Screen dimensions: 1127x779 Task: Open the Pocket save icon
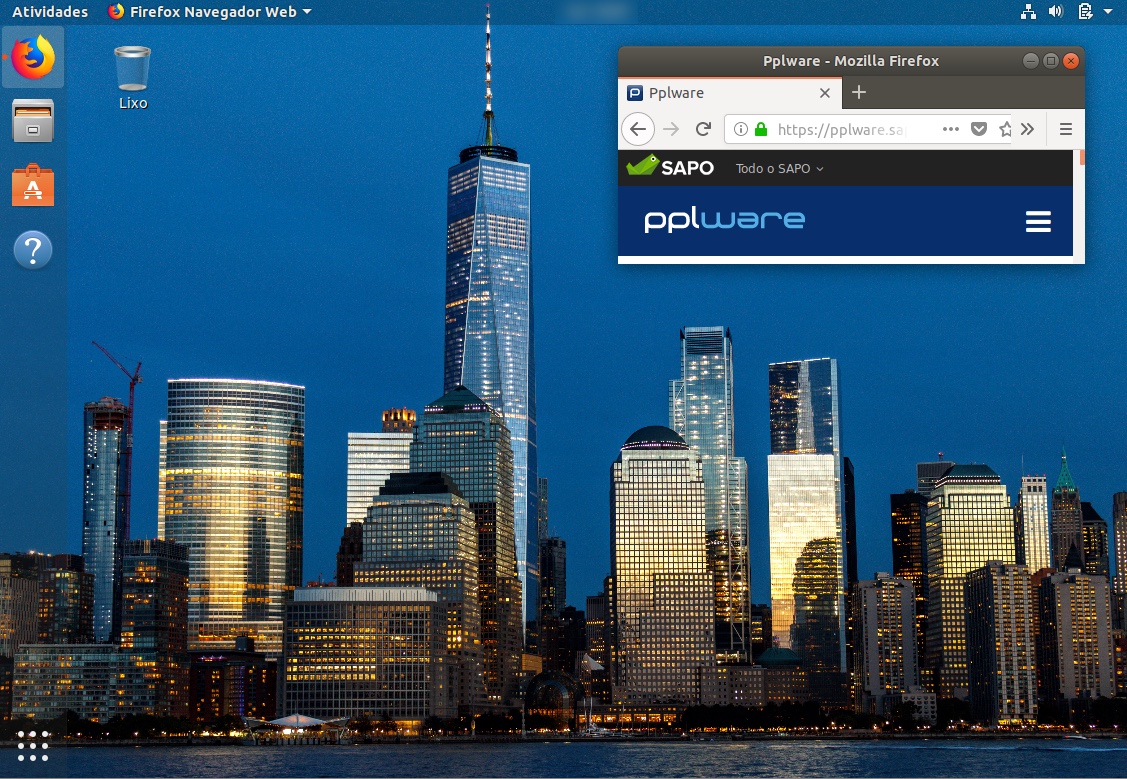tap(979, 129)
